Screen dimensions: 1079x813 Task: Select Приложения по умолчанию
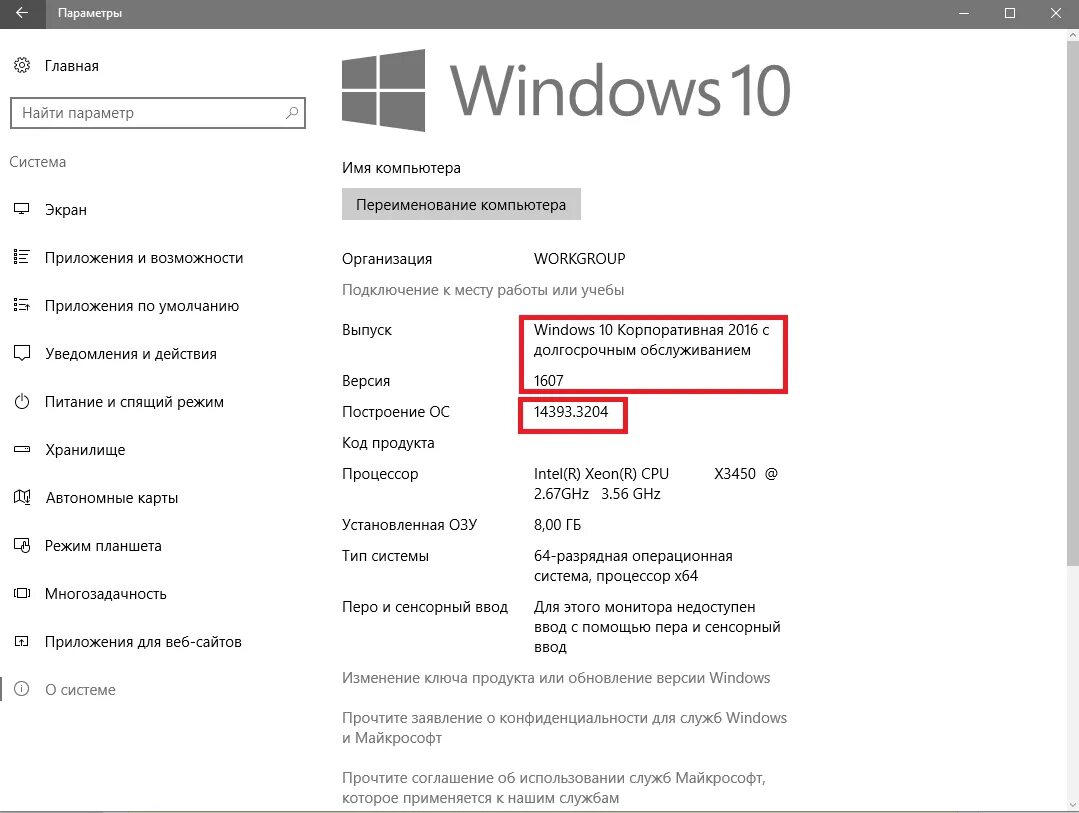tap(142, 306)
